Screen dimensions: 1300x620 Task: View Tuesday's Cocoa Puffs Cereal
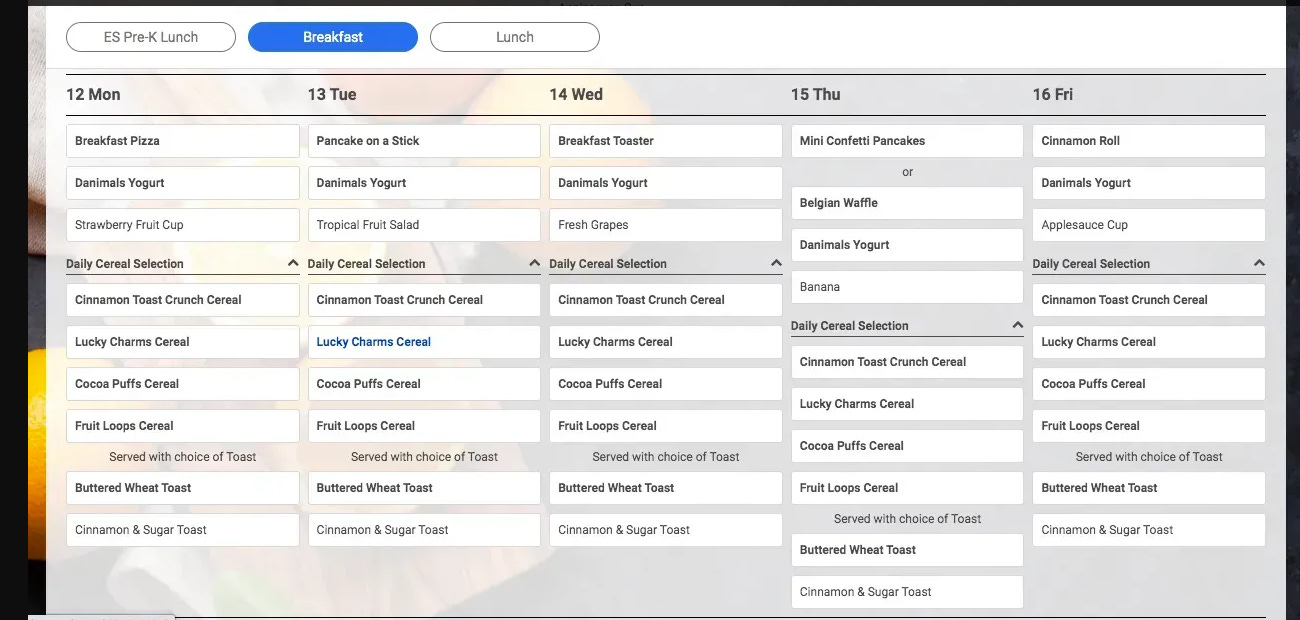pyautogui.click(x=424, y=384)
